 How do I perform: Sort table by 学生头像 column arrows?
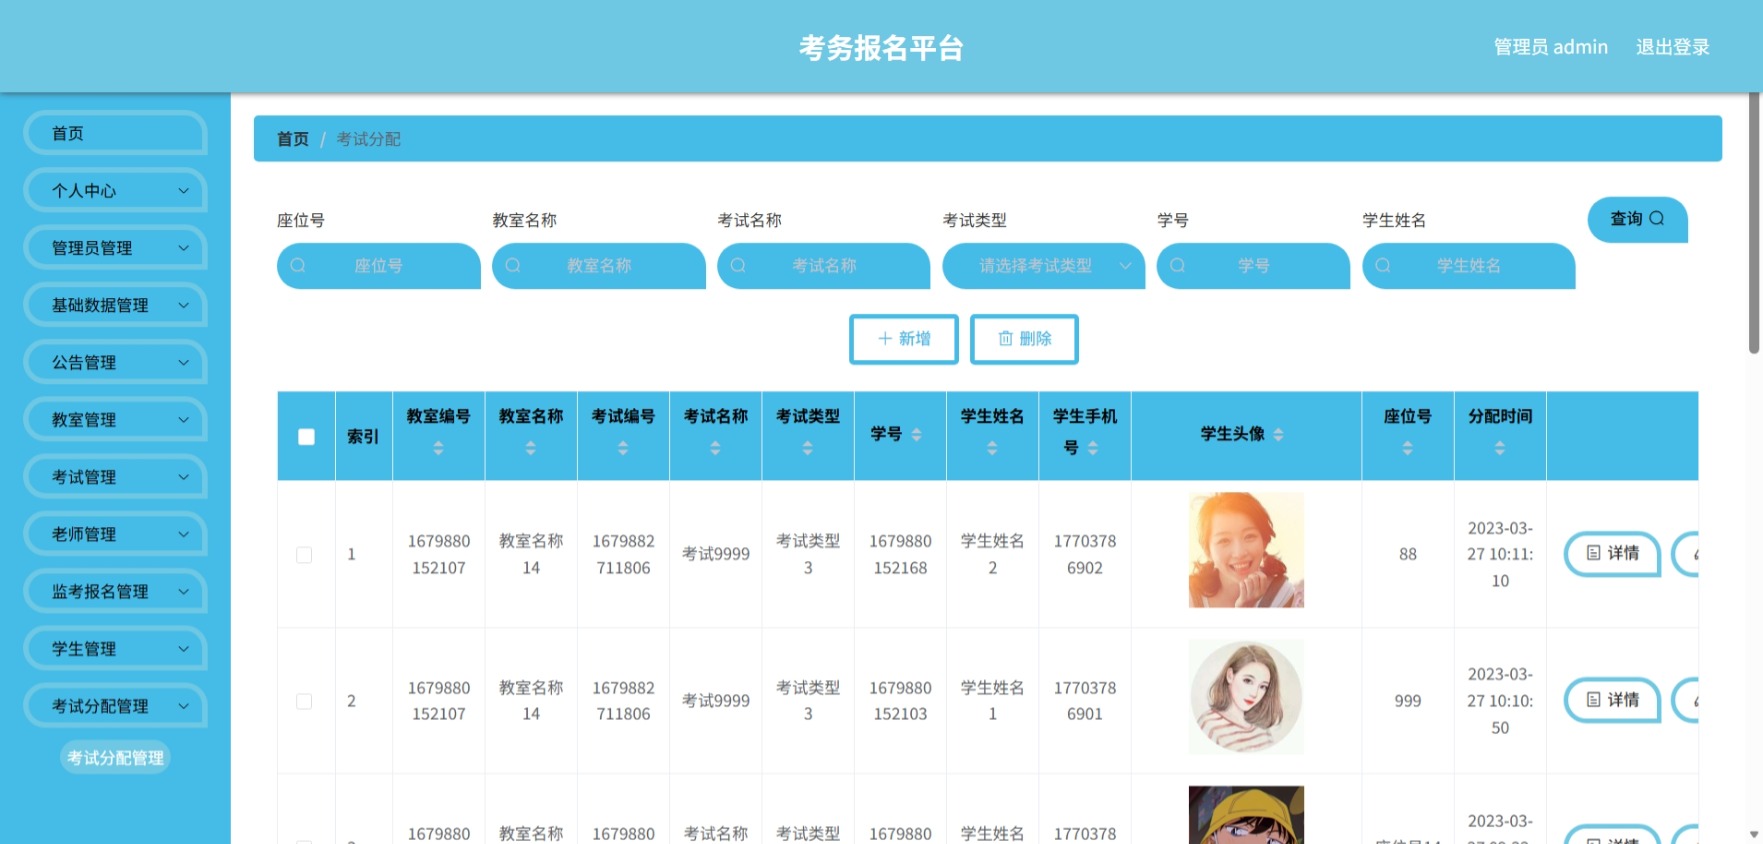1278,435
